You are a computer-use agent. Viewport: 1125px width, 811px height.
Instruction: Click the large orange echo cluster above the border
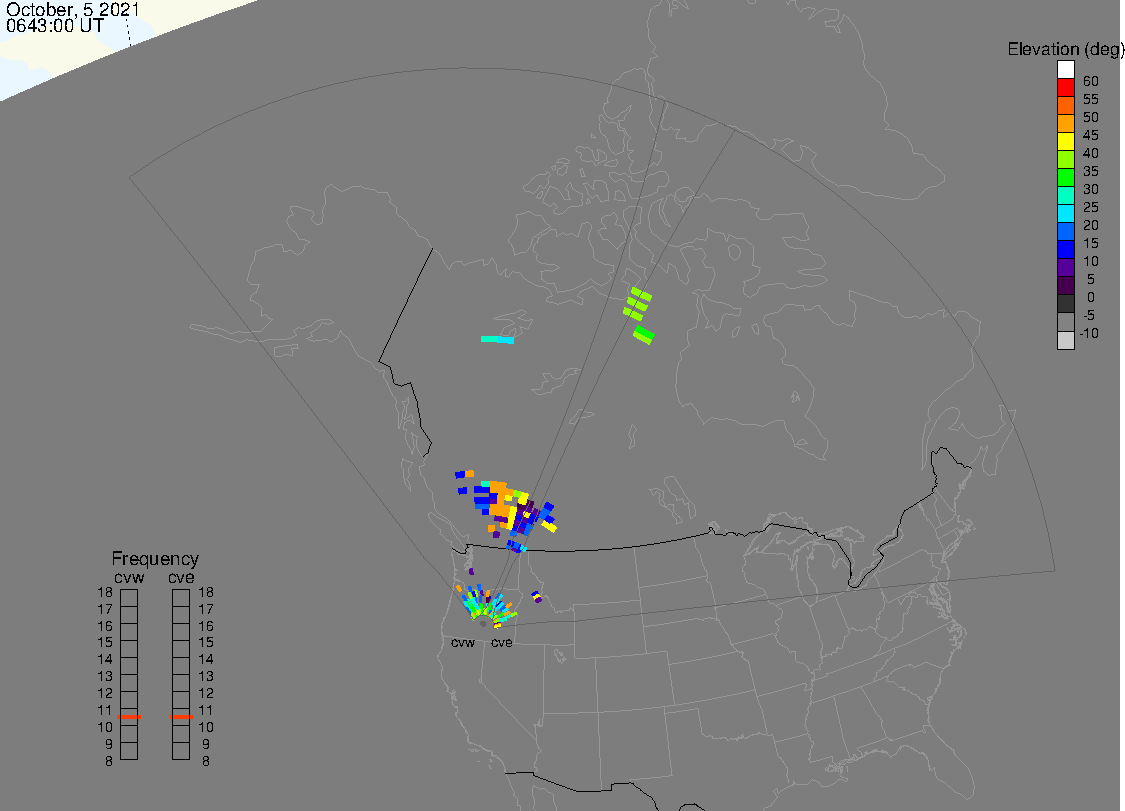[500, 500]
